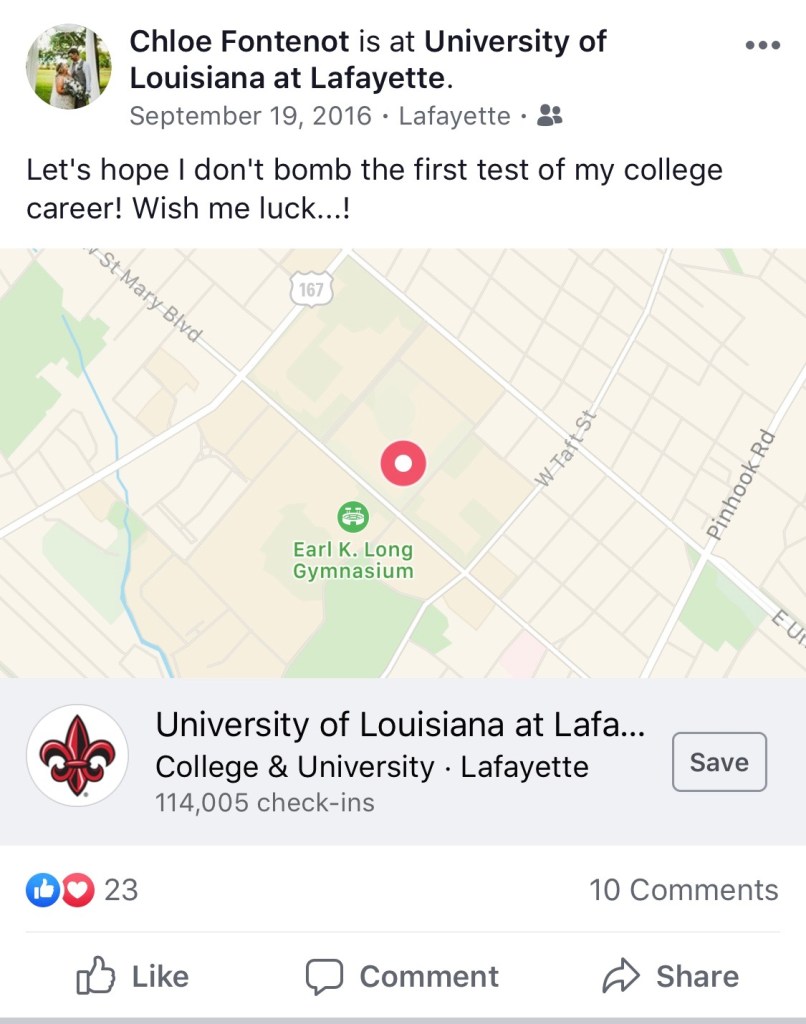Save the University of Louisiana place

(719, 762)
